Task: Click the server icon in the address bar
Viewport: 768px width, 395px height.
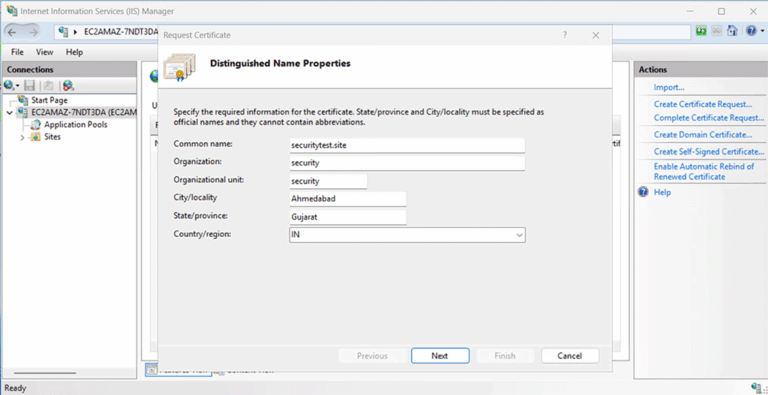Action: pos(63,32)
